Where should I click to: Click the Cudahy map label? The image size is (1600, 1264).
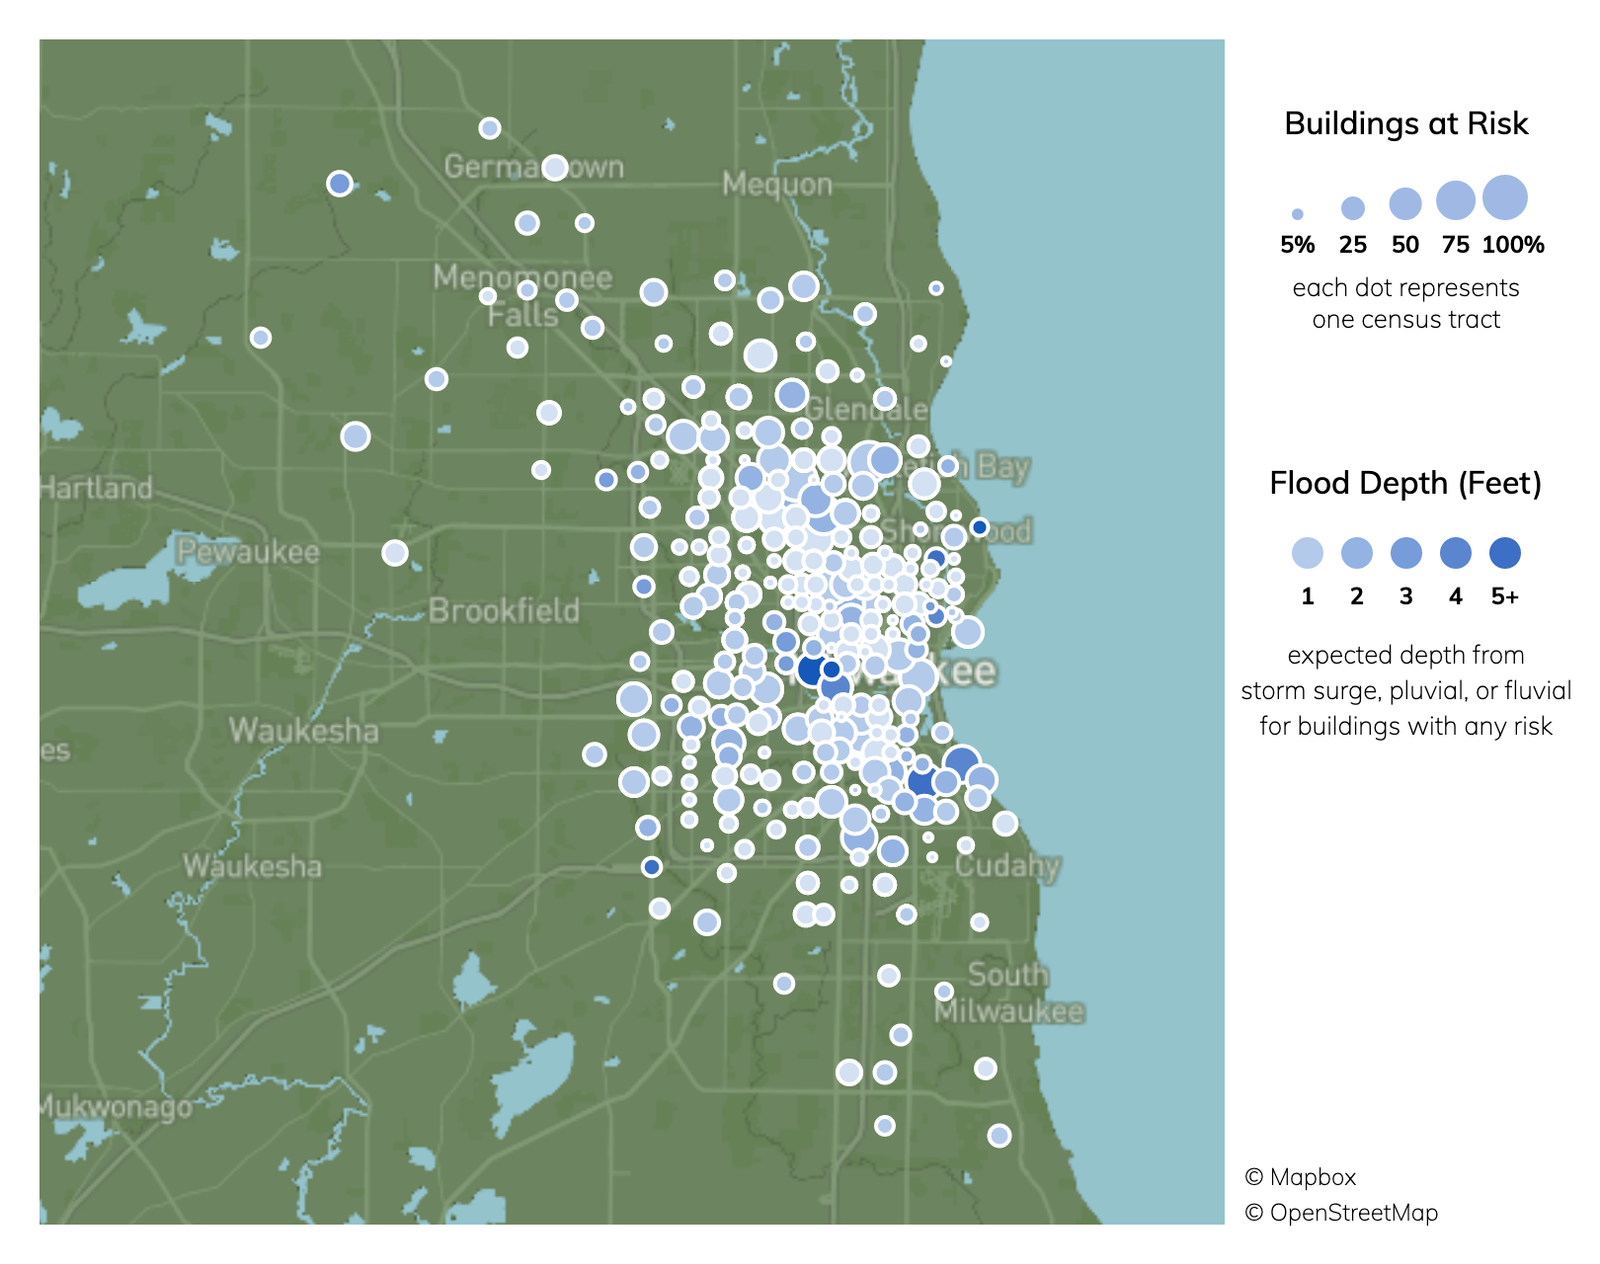click(1007, 866)
